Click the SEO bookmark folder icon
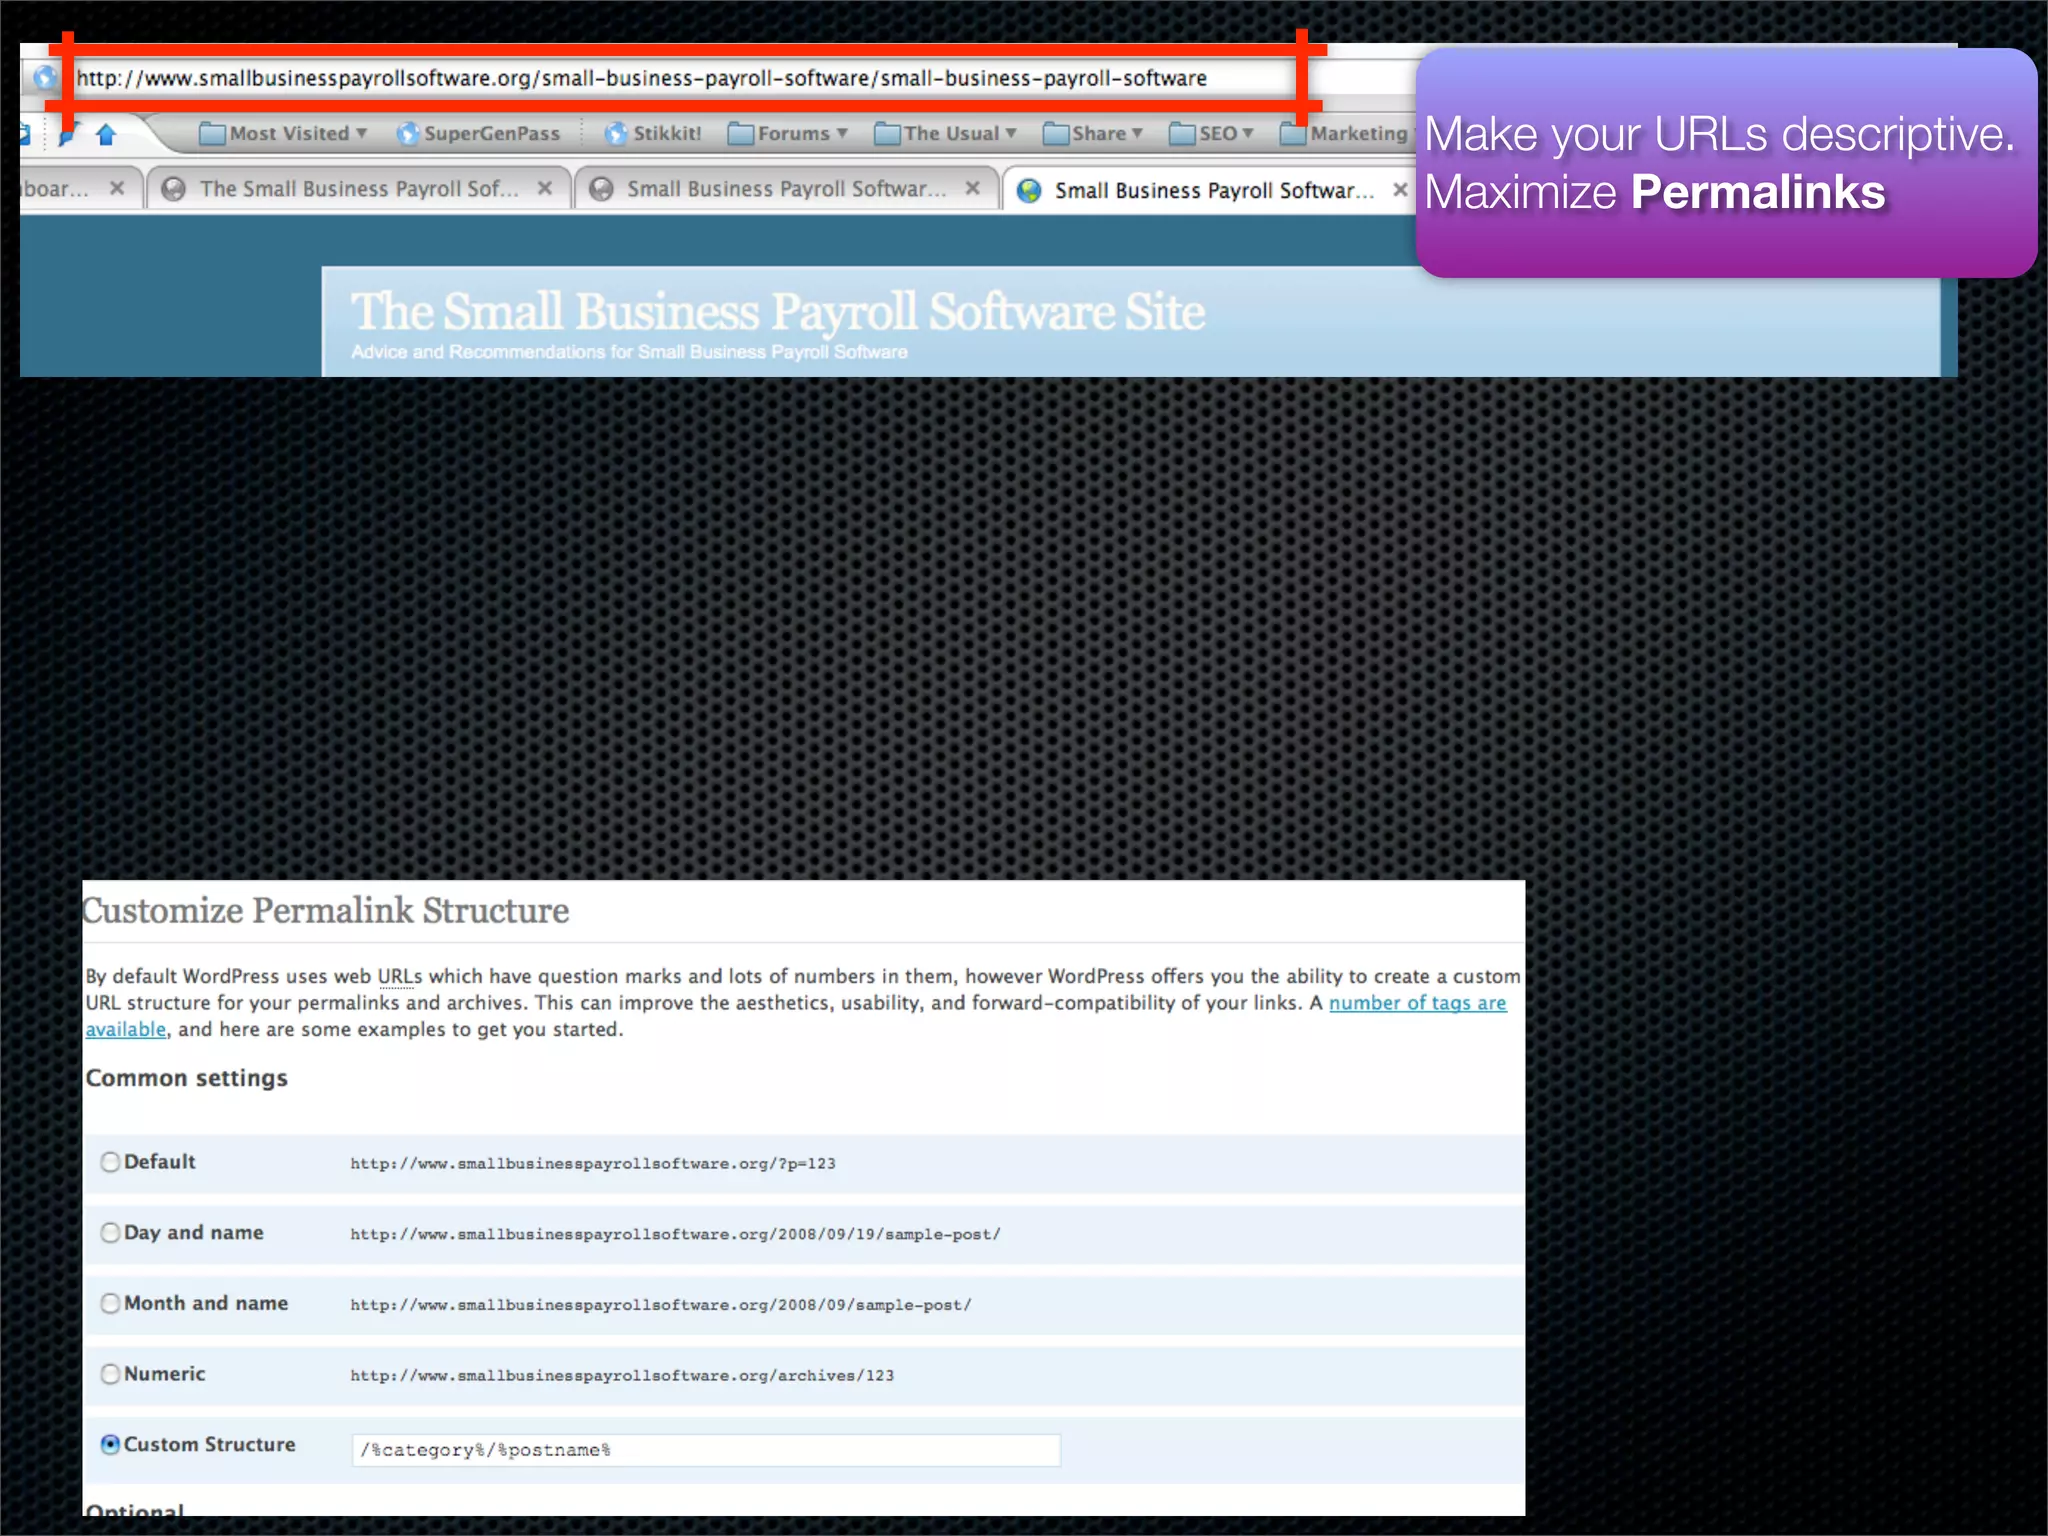This screenshot has width=2048, height=1536. [x=1182, y=134]
